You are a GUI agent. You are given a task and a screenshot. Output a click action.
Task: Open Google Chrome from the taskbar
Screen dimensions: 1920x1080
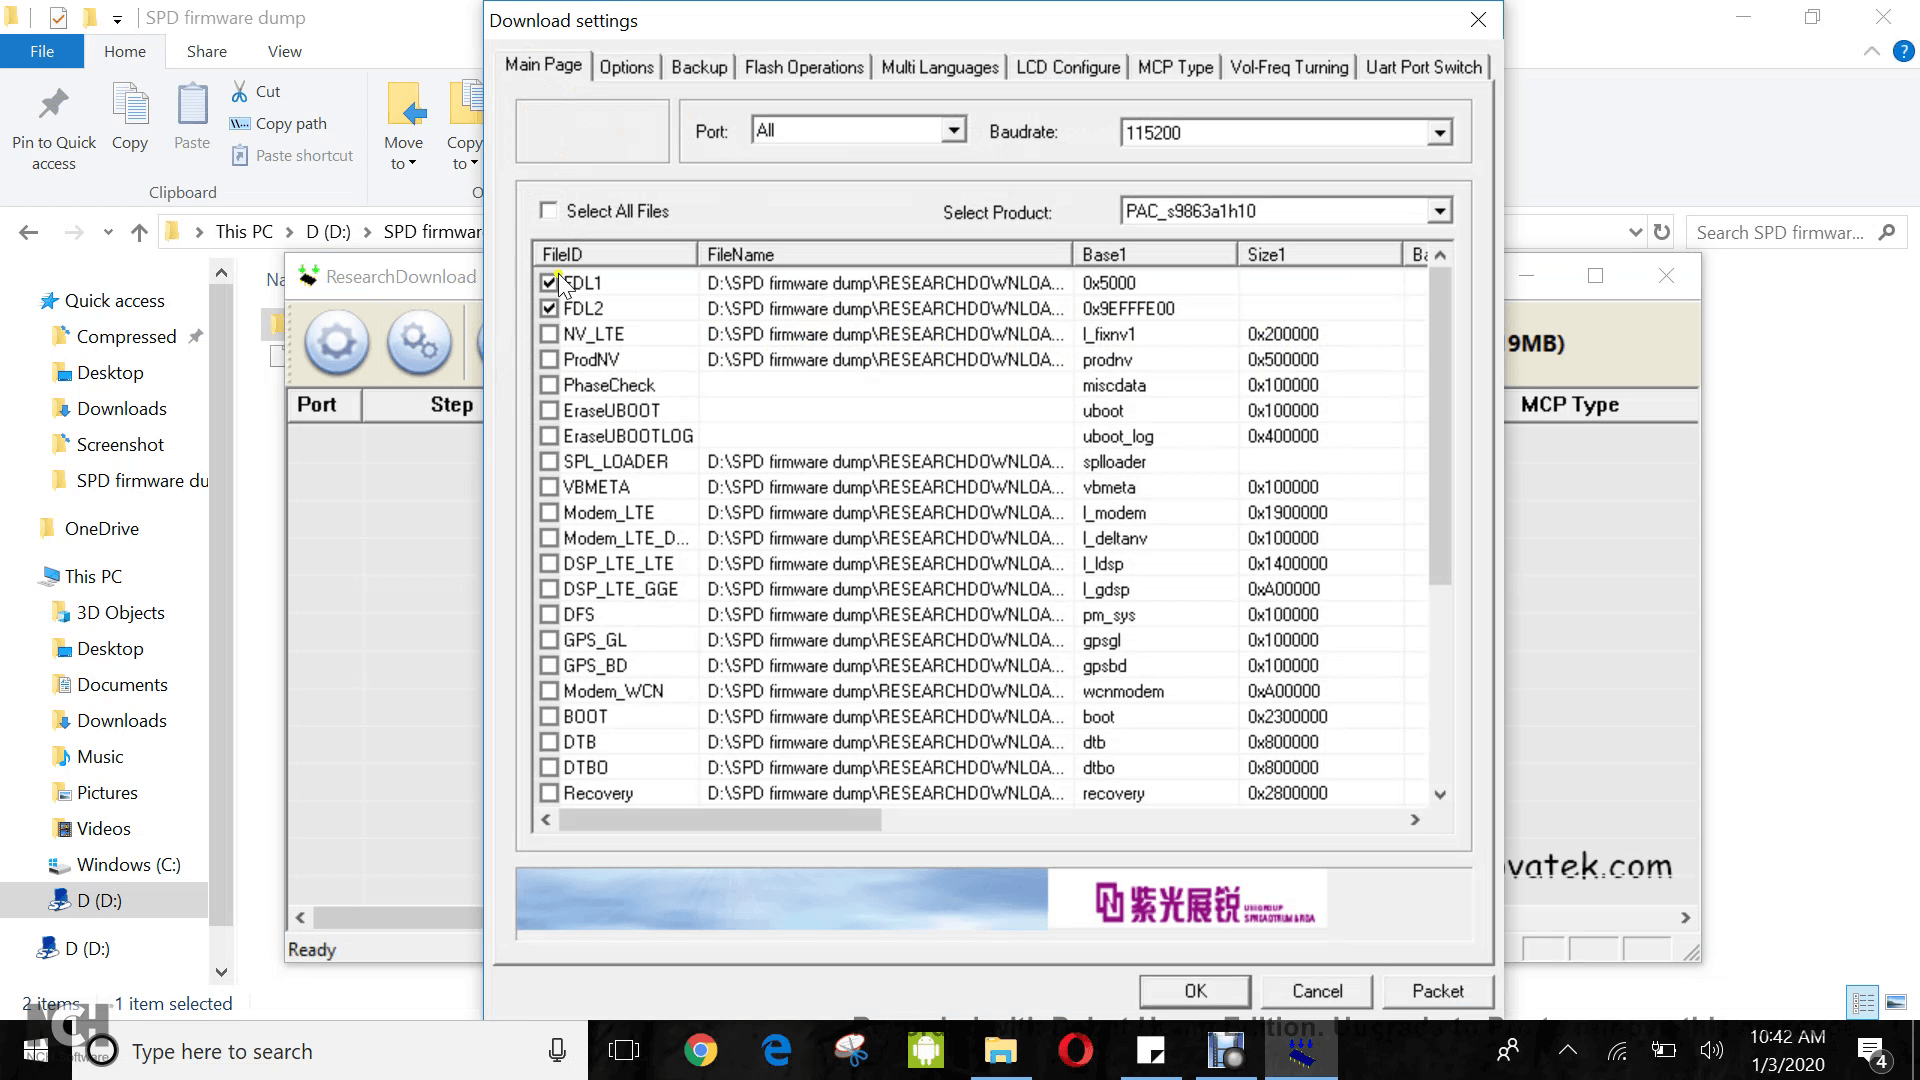pyautogui.click(x=700, y=1051)
